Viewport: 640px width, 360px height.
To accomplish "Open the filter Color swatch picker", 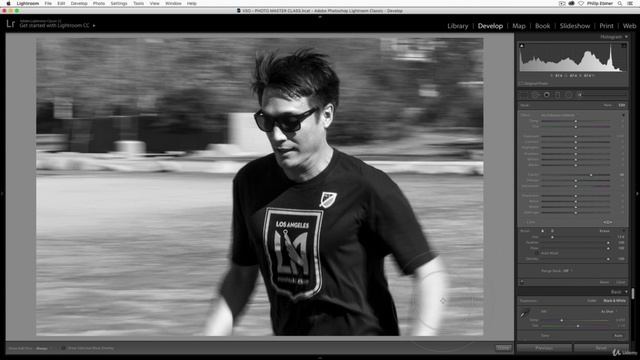I will (x=608, y=222).
